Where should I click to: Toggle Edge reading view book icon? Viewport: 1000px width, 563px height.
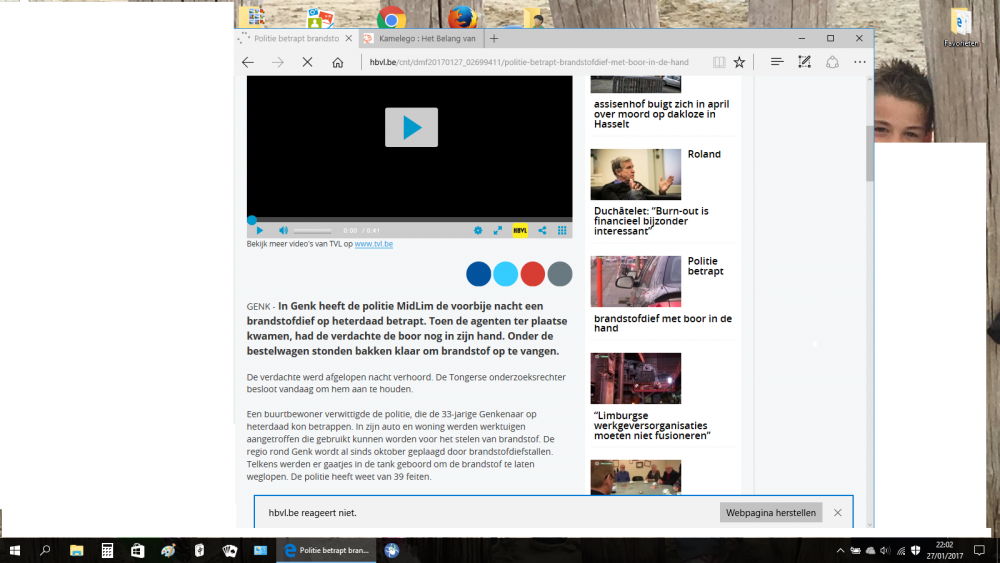(x=719, y=62)
